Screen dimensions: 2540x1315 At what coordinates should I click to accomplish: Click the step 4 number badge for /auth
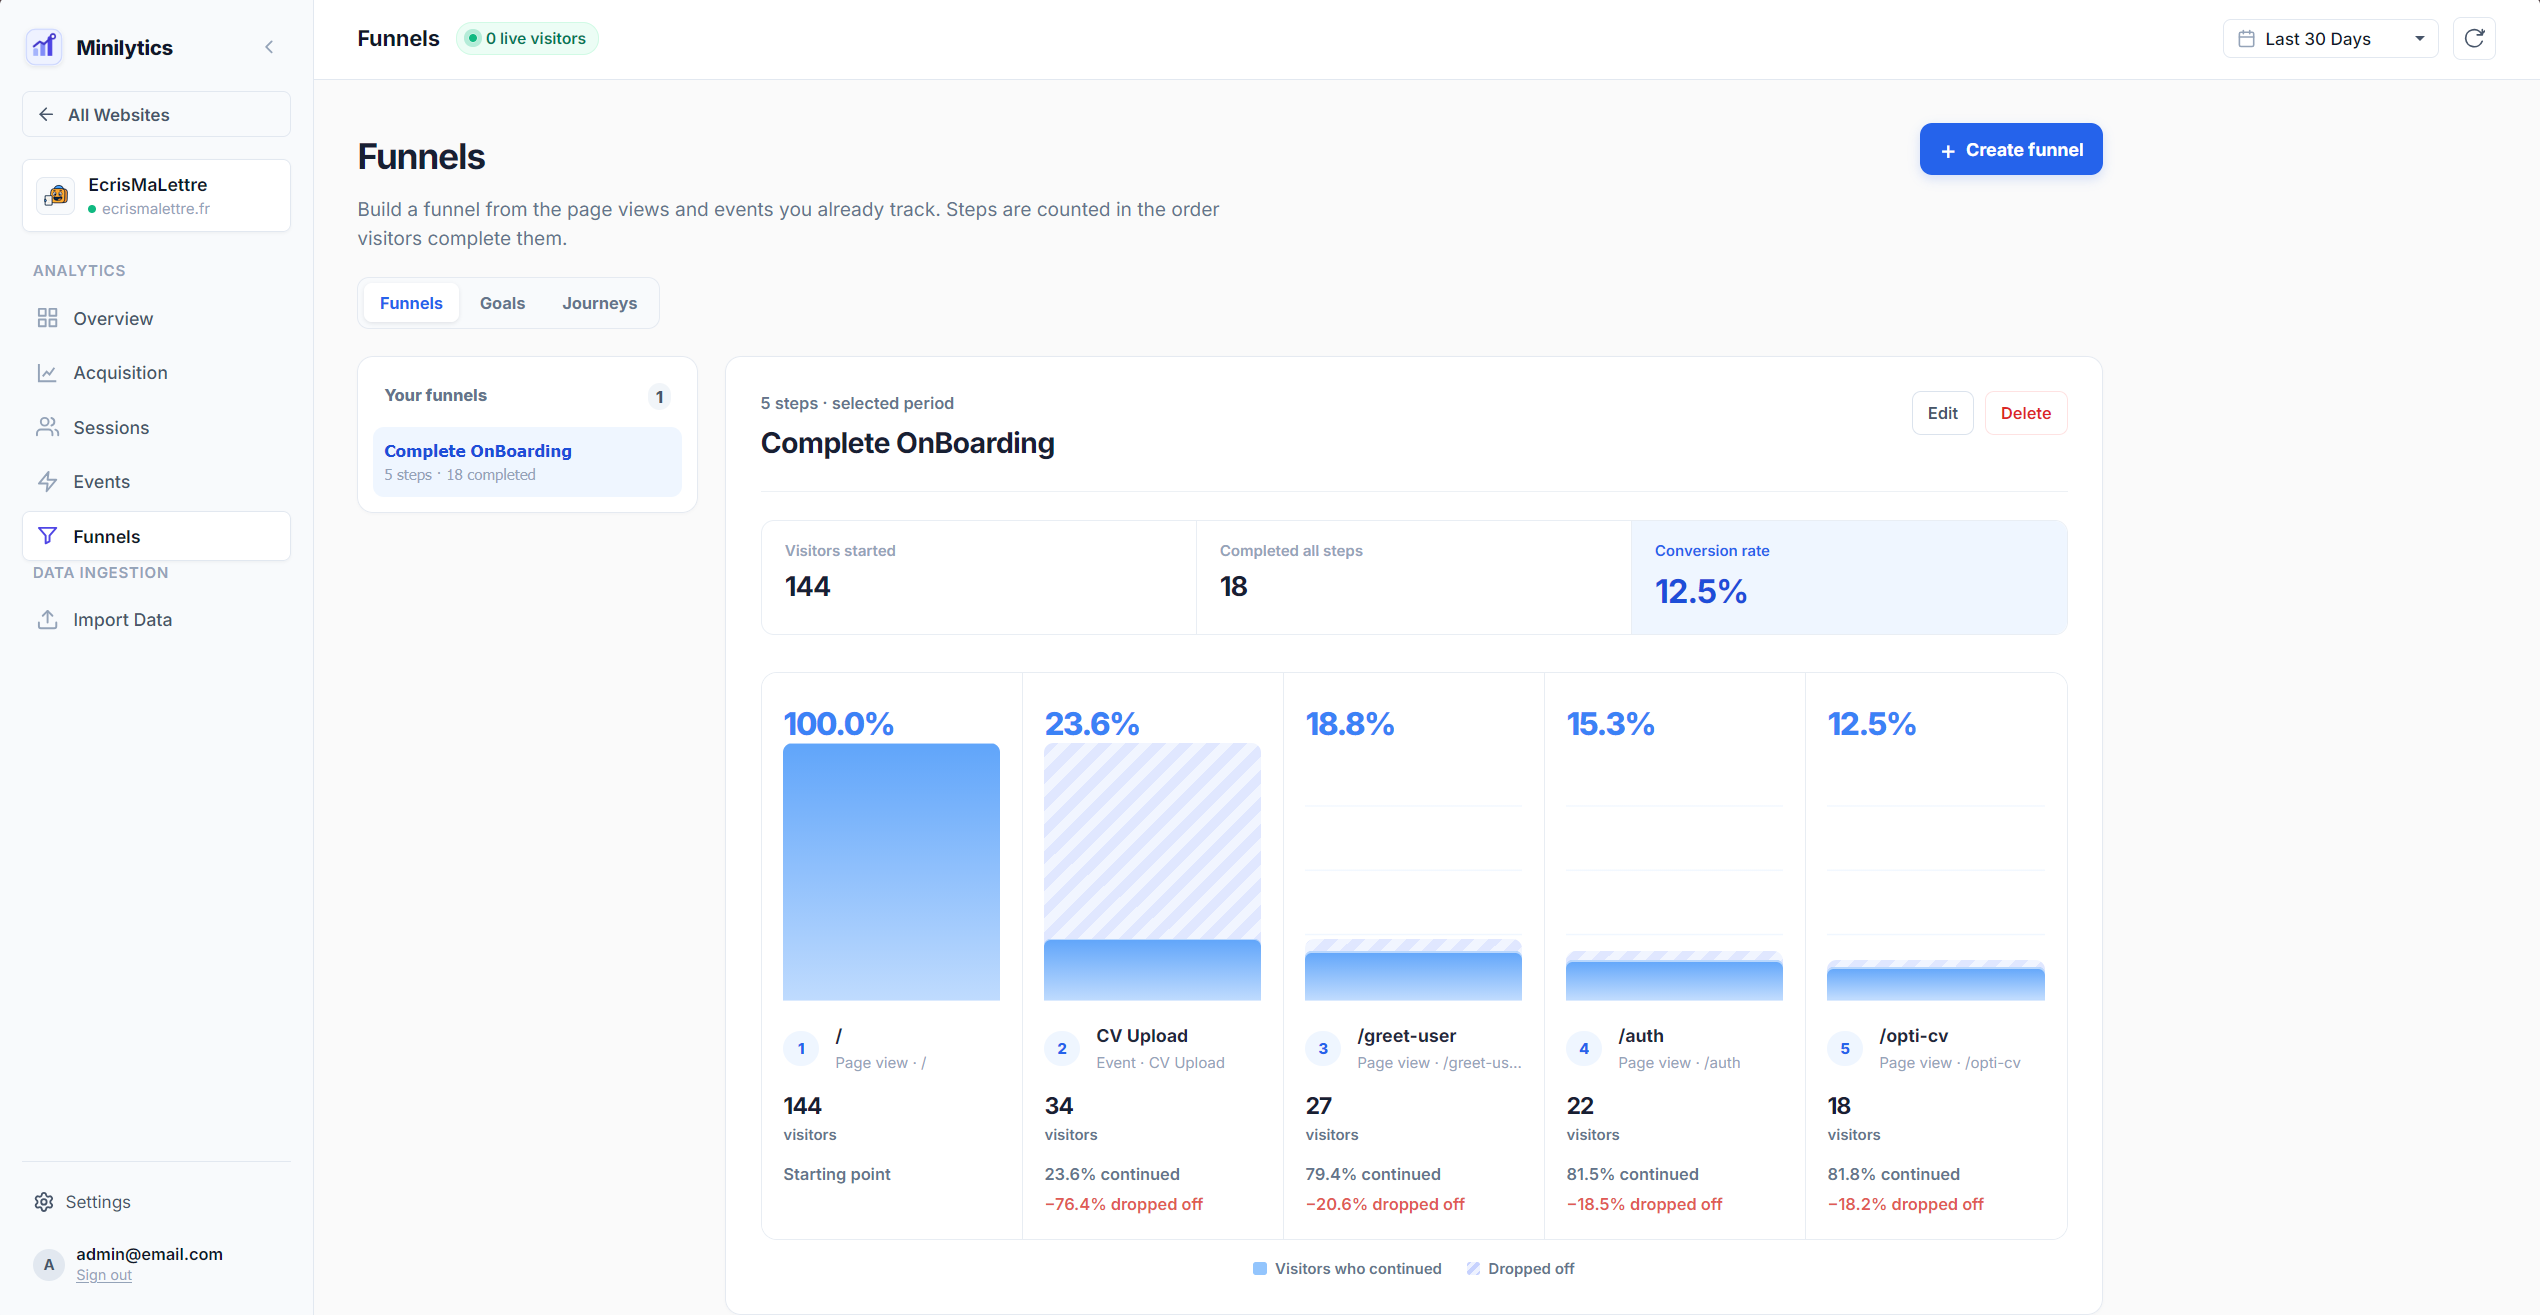1584,1048
